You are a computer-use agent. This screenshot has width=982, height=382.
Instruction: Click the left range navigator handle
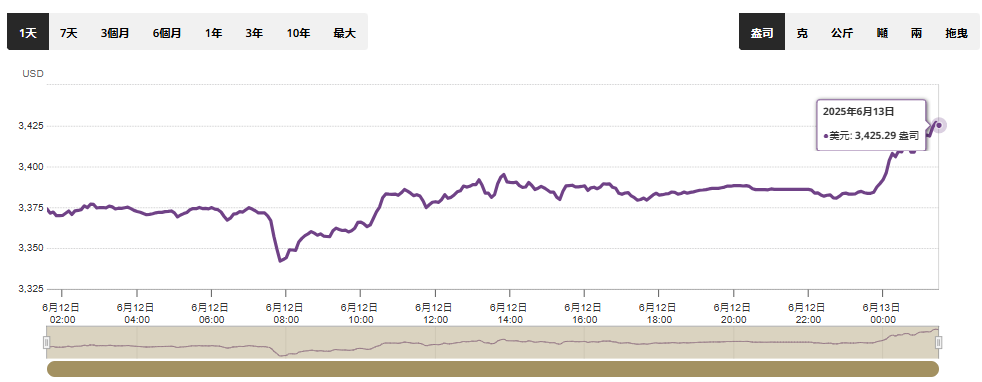pos(46,343)
